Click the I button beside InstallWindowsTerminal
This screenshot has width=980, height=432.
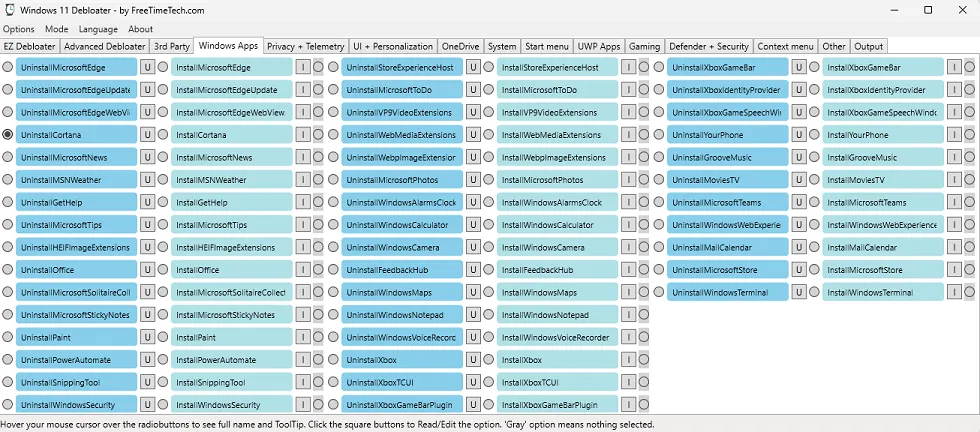point(954,293)
